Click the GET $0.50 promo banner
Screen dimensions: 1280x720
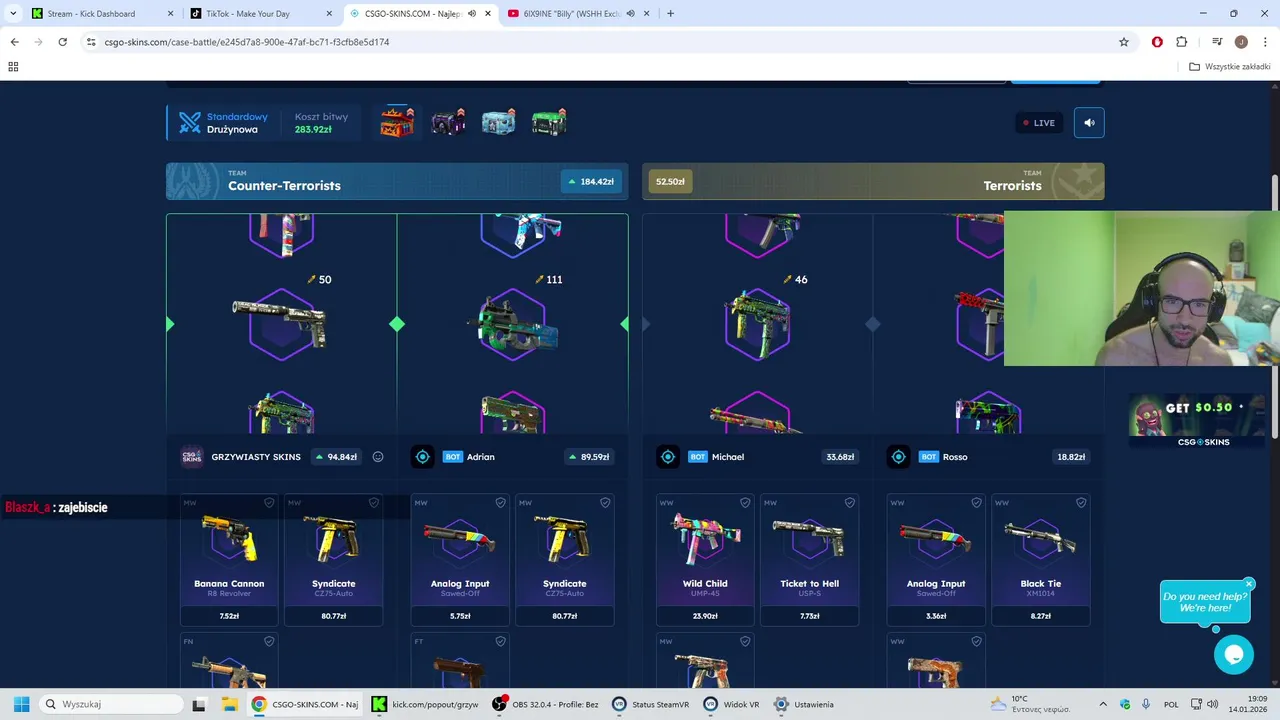coord(1196,420)
